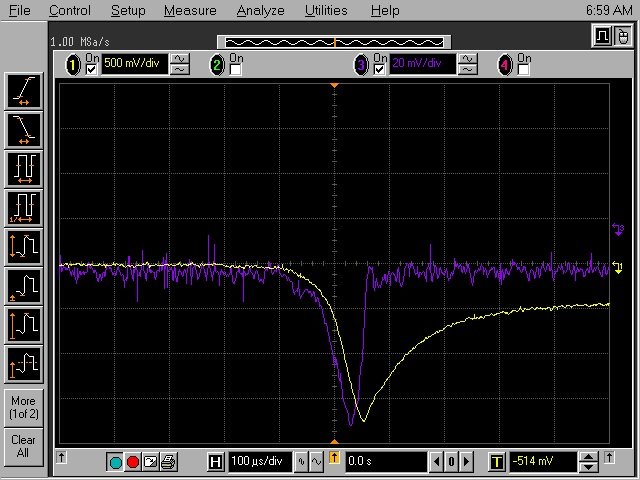Open the Analyze menu
This screenshot has width=640, height=480.
click(260, 10)
